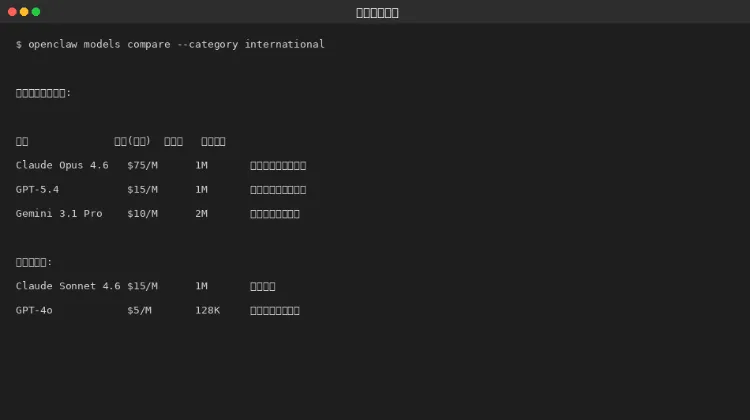The image size is (750, 420).
Task: Select the openclaw models compare command line
Action: [x=170, y=44]
